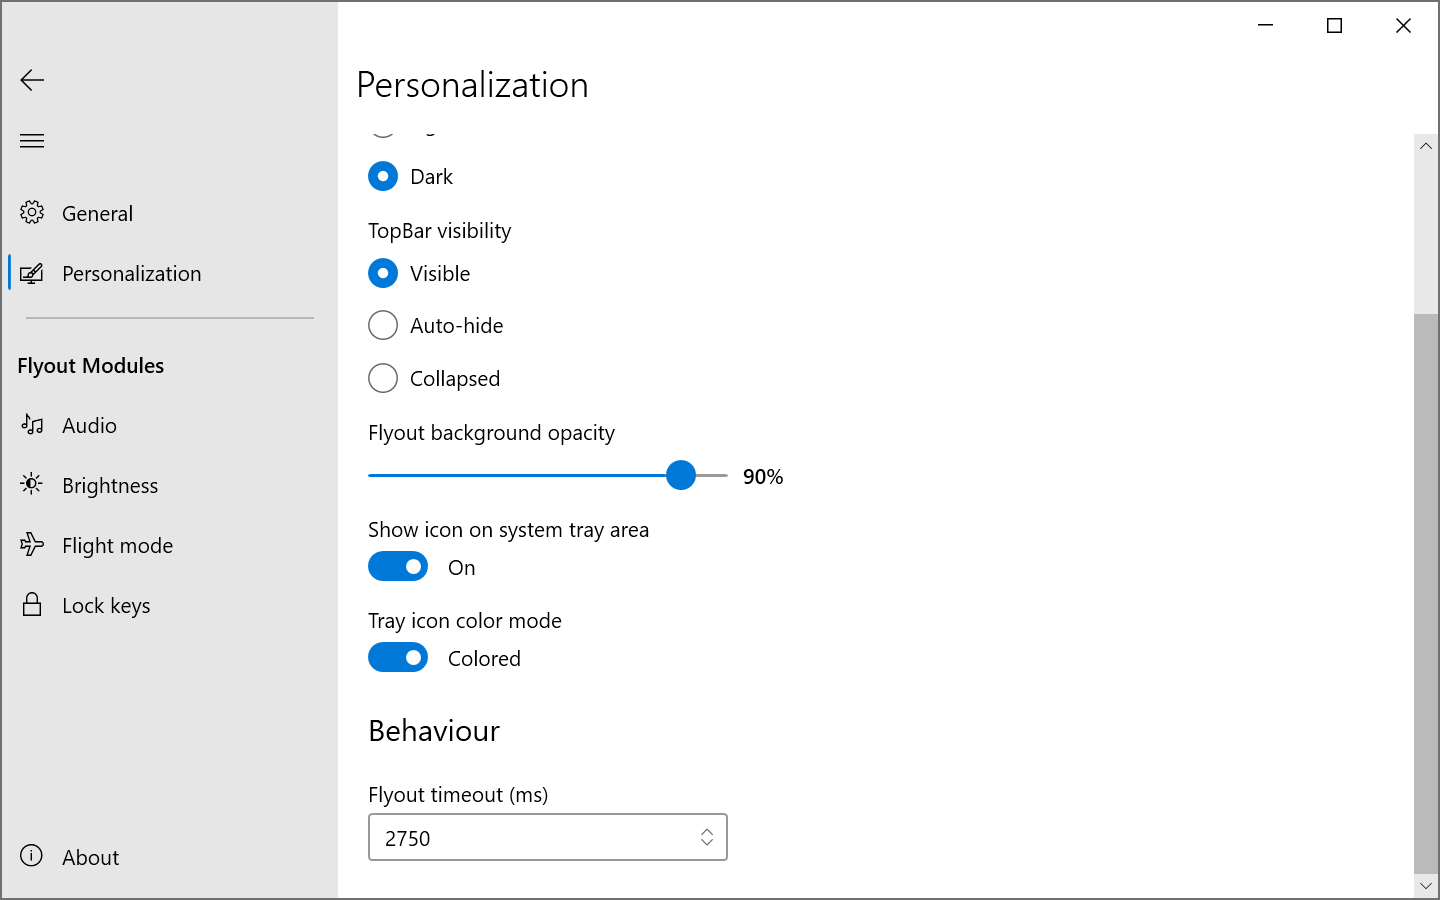Toggle the hamburger navigation menu

32,140
